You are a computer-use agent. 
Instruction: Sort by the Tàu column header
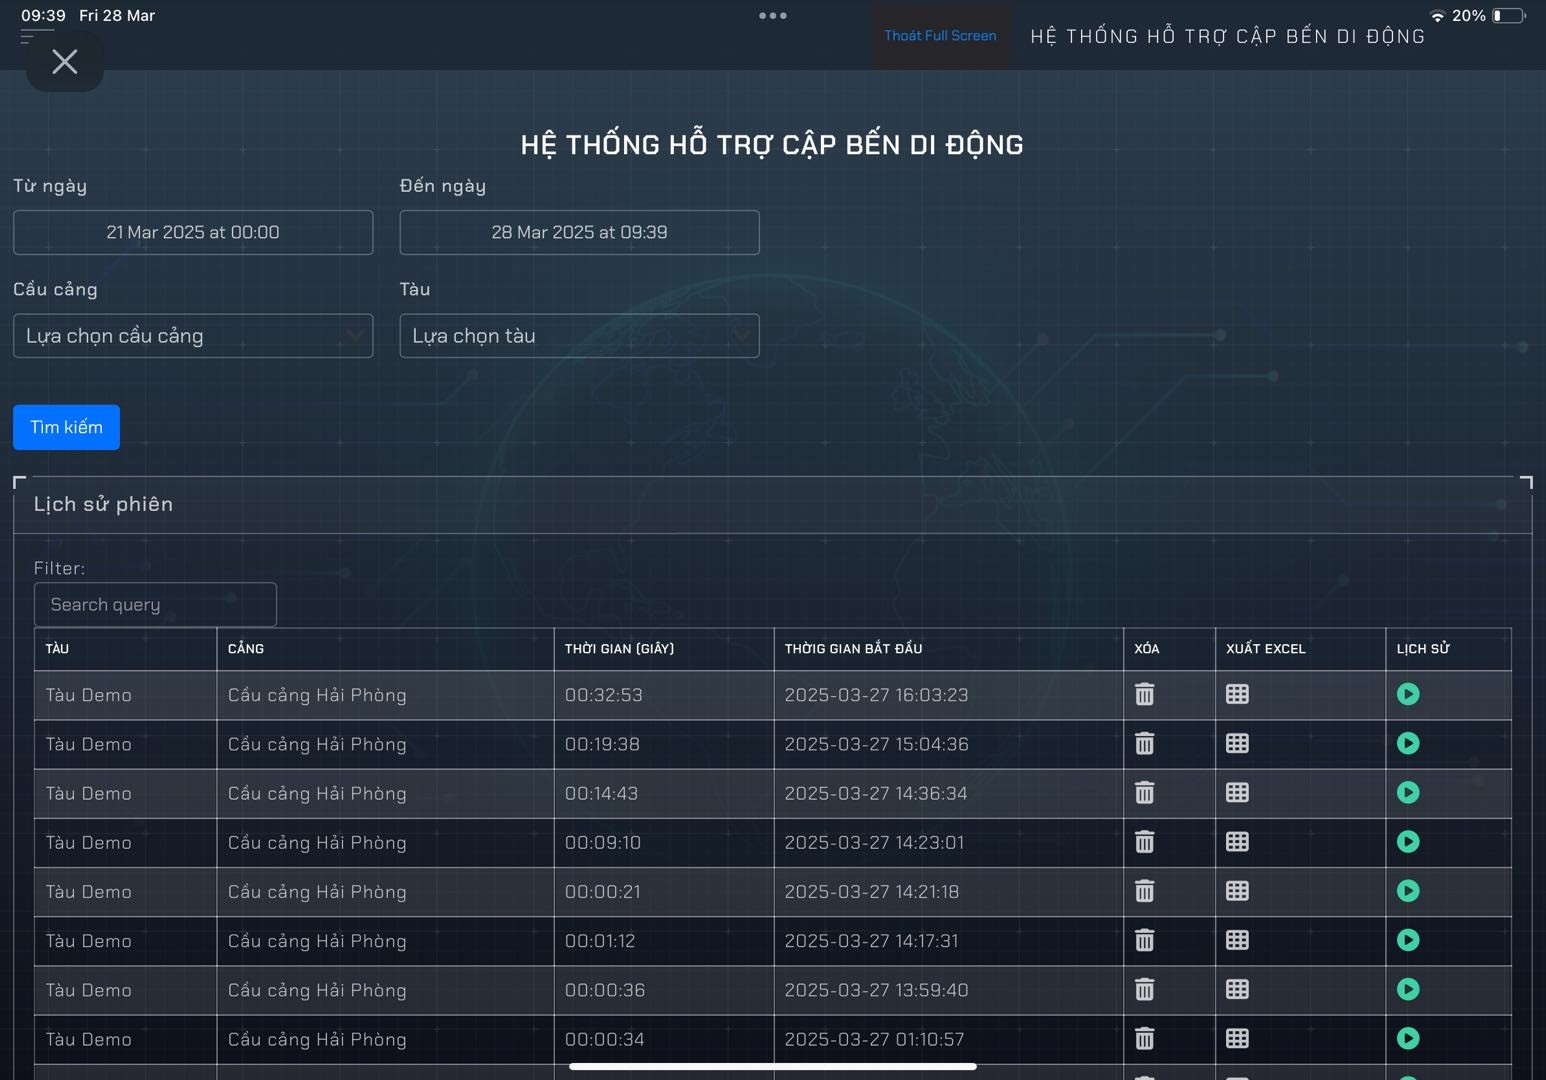58,649
